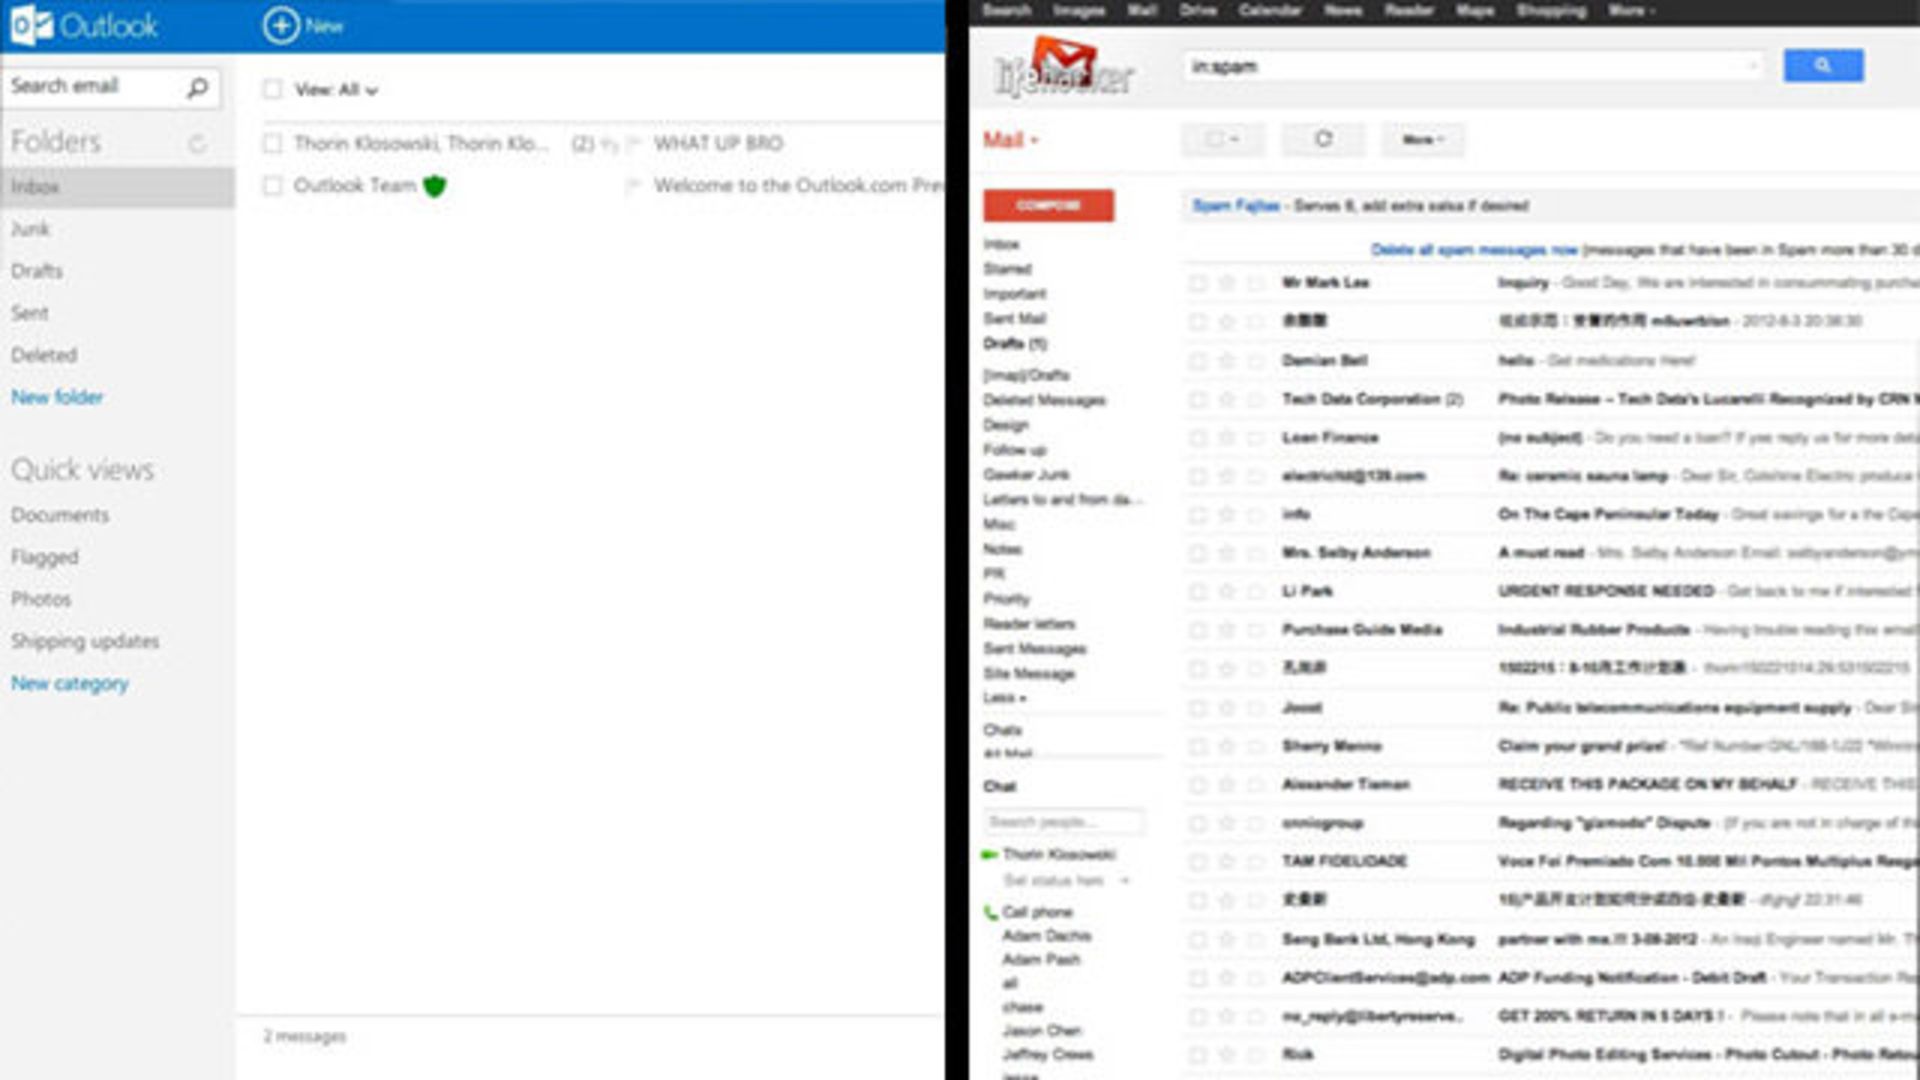This screenshot has height=1080, width=1920.
Task: Click the magnifier icon in Outlook's email search
Action: (196, 87)
